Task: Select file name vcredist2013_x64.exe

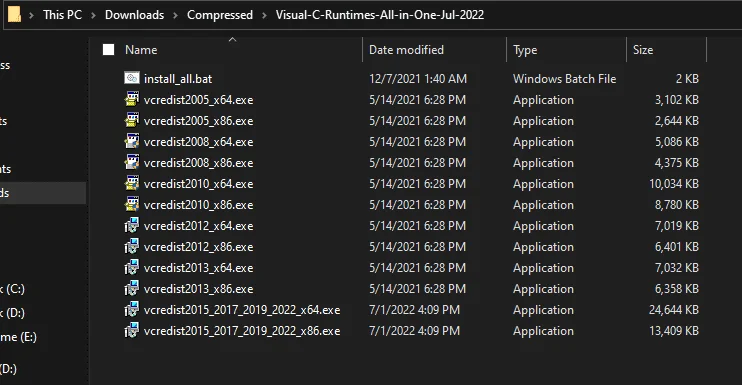Action: point(198,268)
